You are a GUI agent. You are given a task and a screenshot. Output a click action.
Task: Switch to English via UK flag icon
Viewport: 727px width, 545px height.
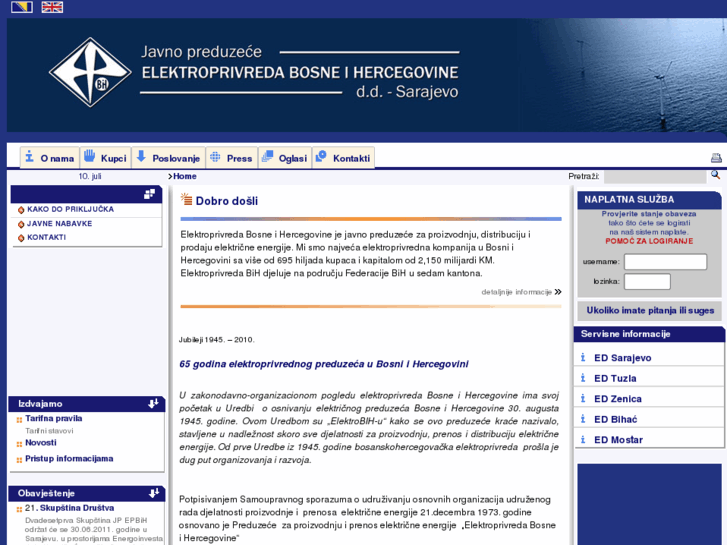(52, 7)
